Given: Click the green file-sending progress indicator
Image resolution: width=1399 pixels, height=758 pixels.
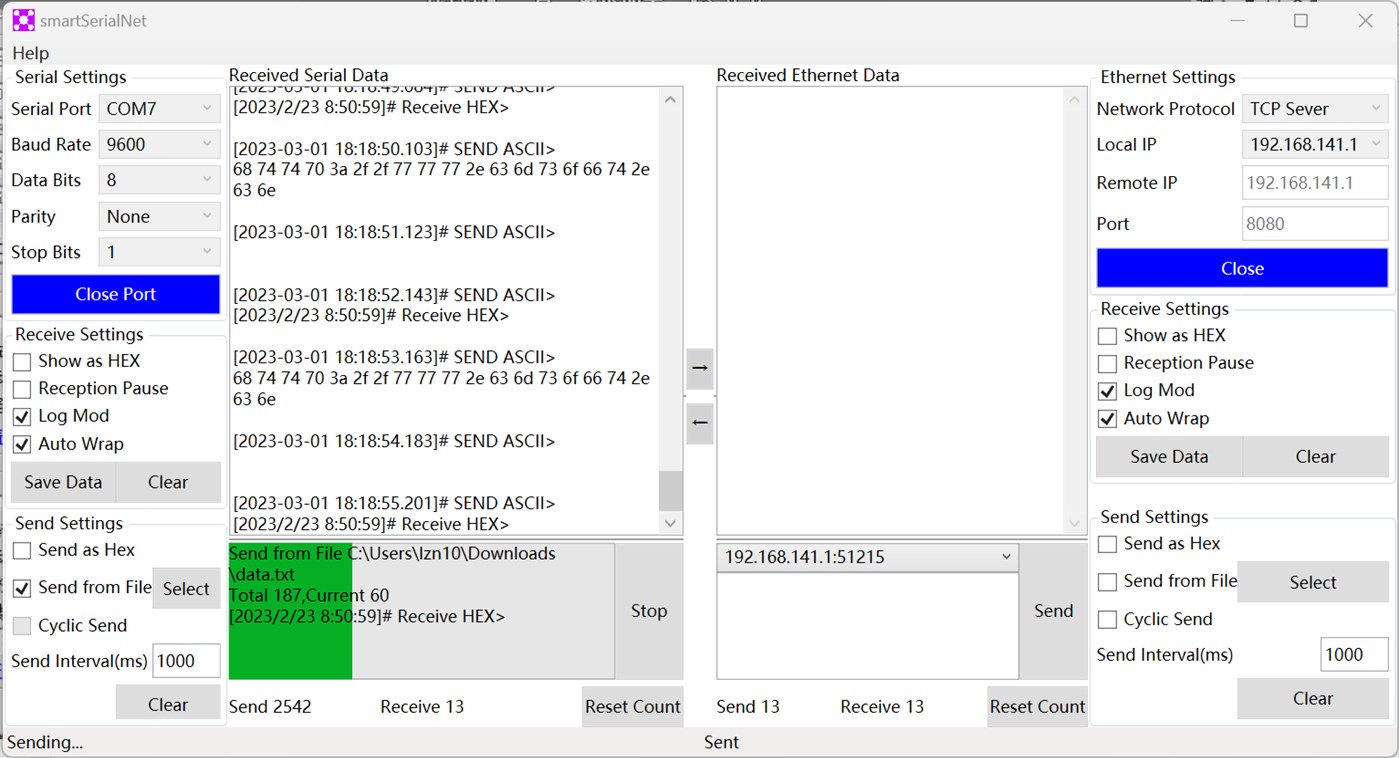Looking at the screenshot, I should (290, 610).
